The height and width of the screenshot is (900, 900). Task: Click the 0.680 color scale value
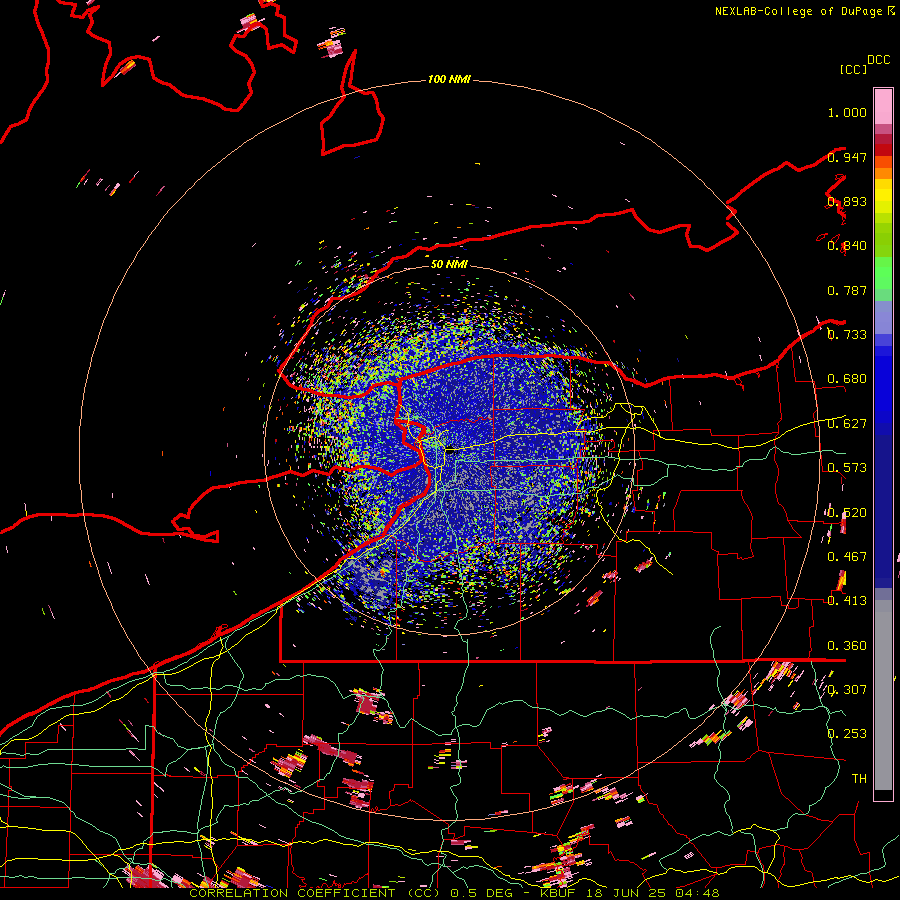tap(847, 379)
